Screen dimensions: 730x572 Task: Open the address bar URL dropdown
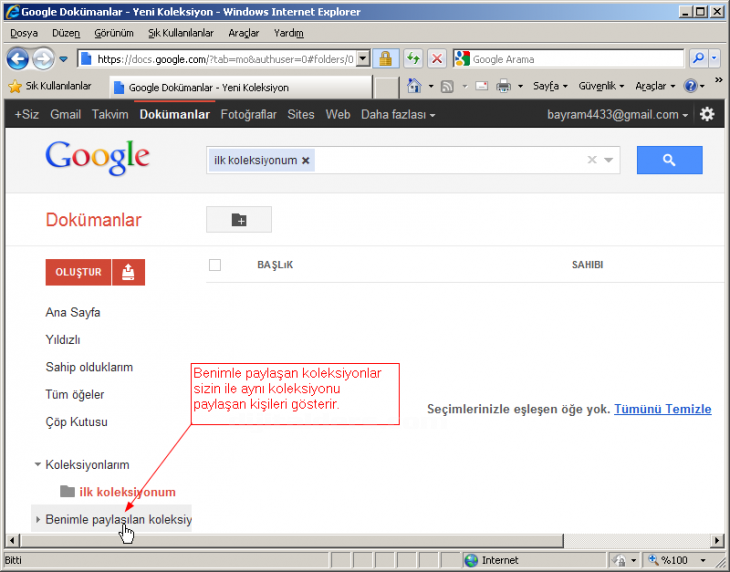(363, 59)
